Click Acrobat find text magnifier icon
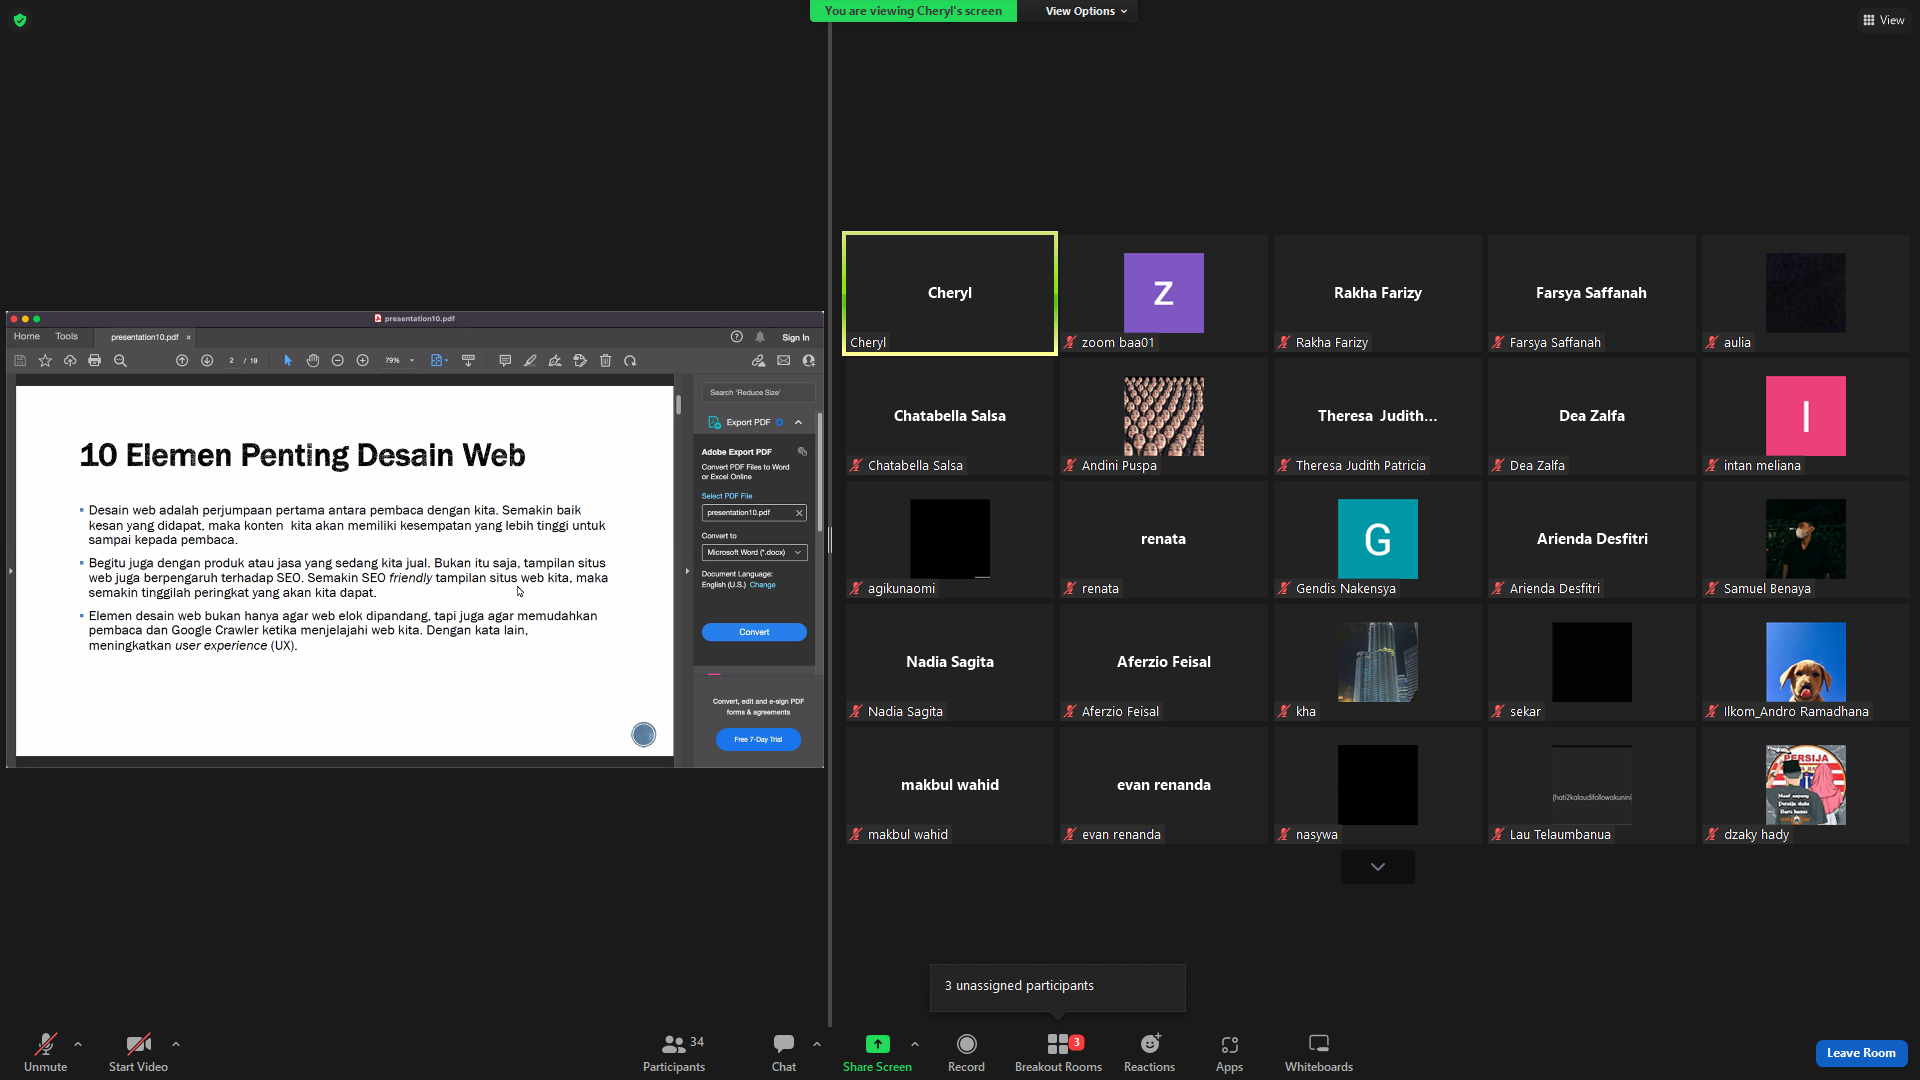1920x1080 pixels. [x=120, y=361]
